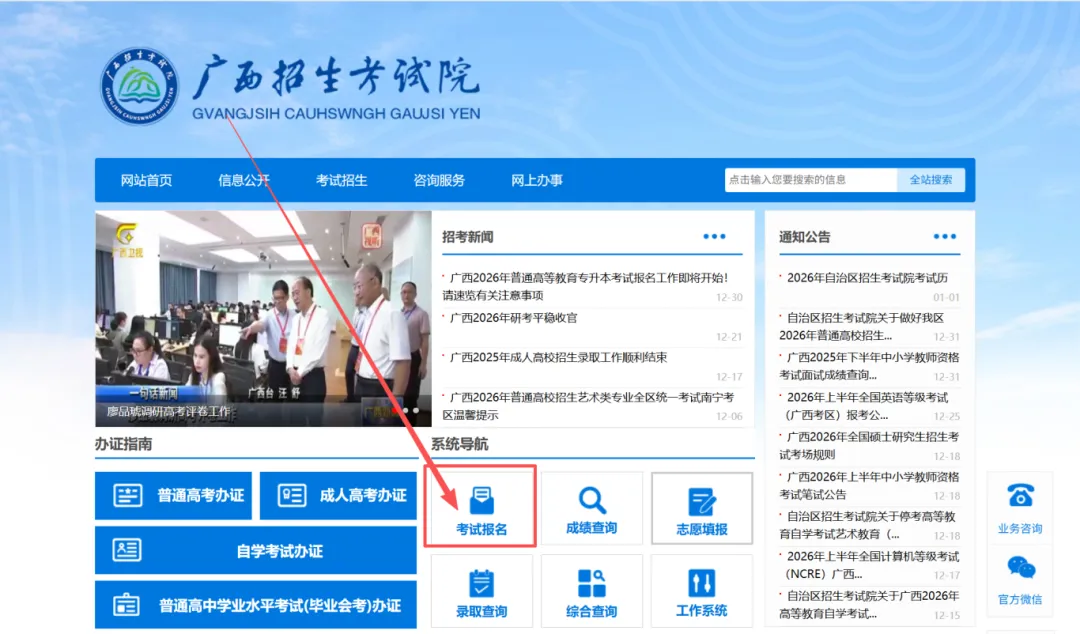Open the news banner image 廖品琥调研高考评卷工作

263,318
